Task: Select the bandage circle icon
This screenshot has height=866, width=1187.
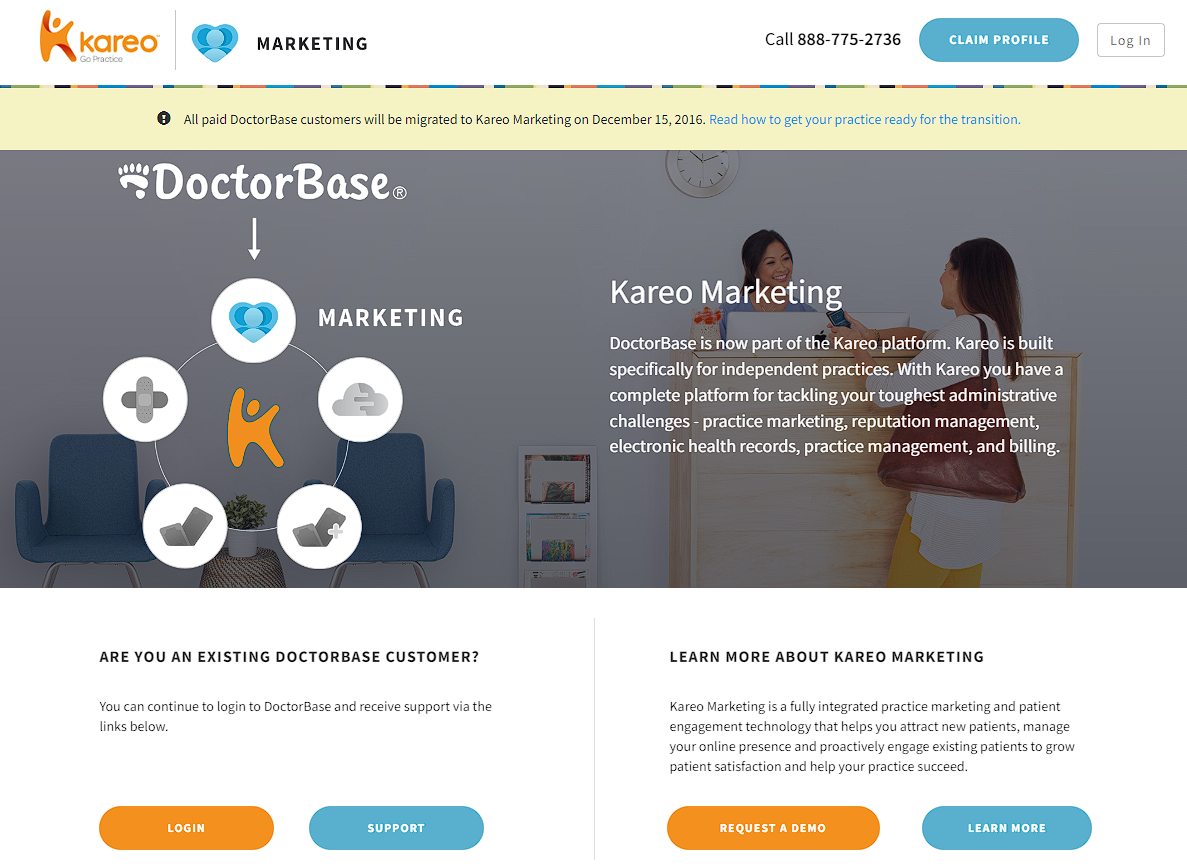Action: click(145, 399)
